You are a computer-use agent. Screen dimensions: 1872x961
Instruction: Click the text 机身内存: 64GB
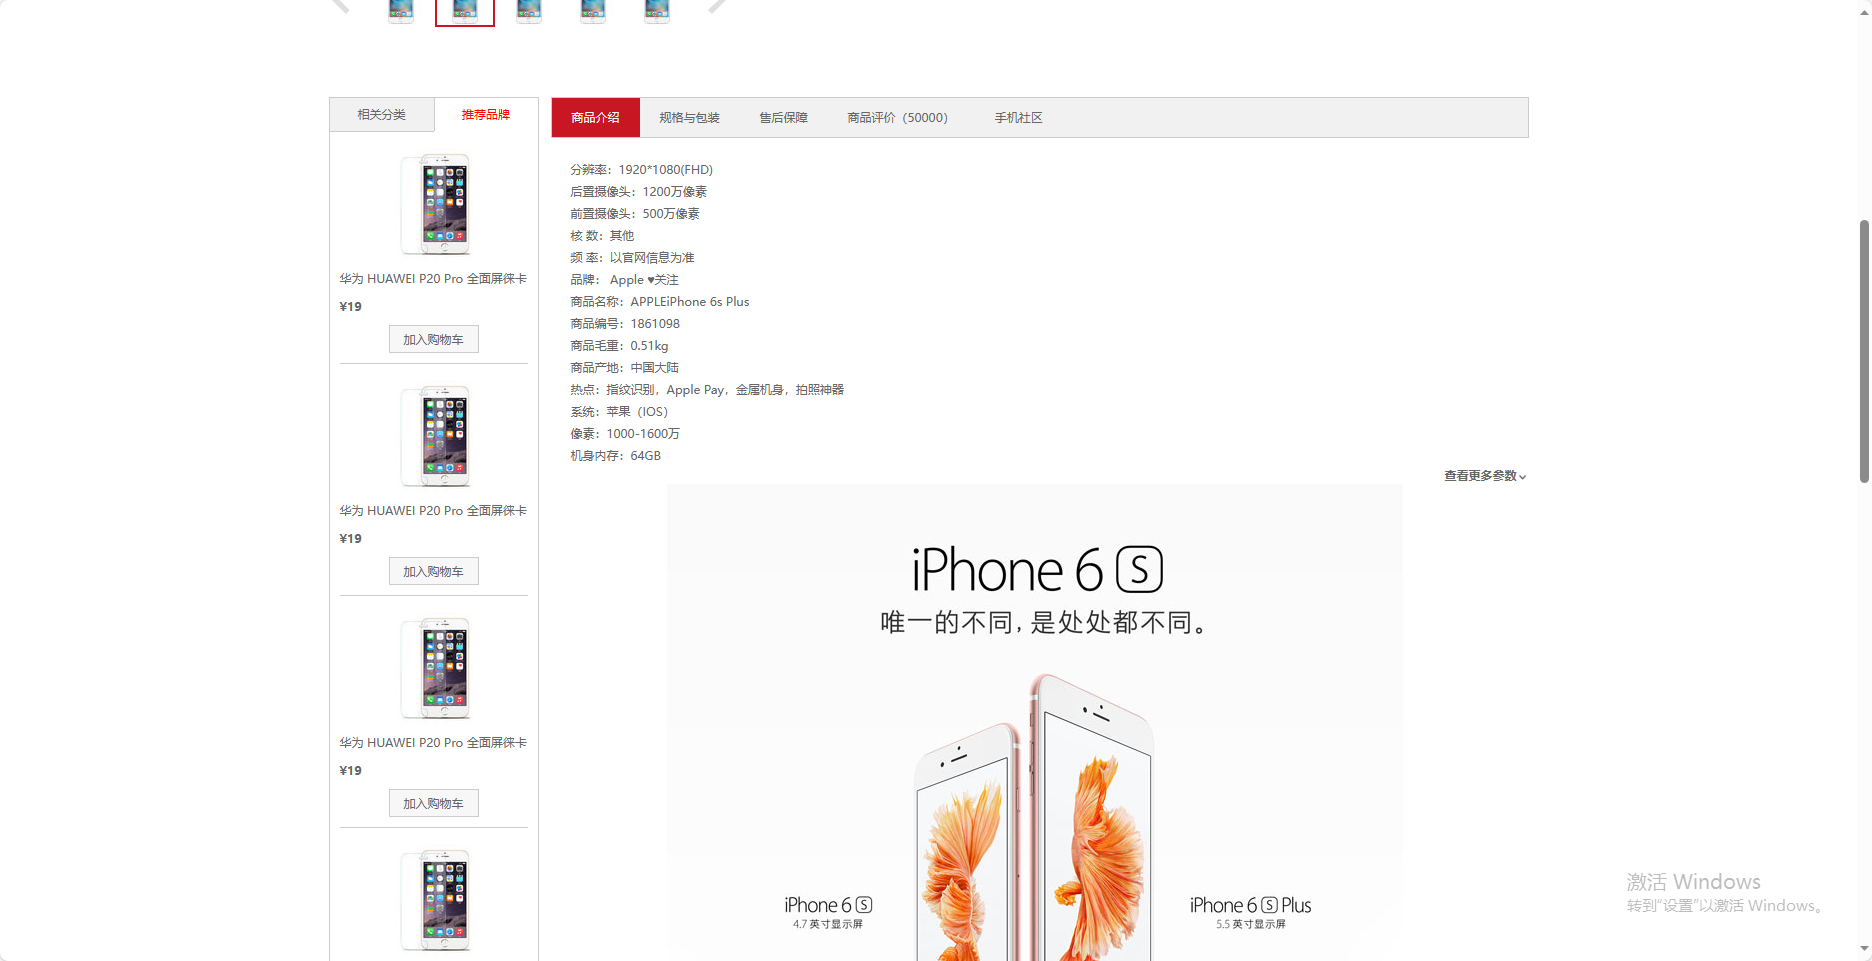615,456
